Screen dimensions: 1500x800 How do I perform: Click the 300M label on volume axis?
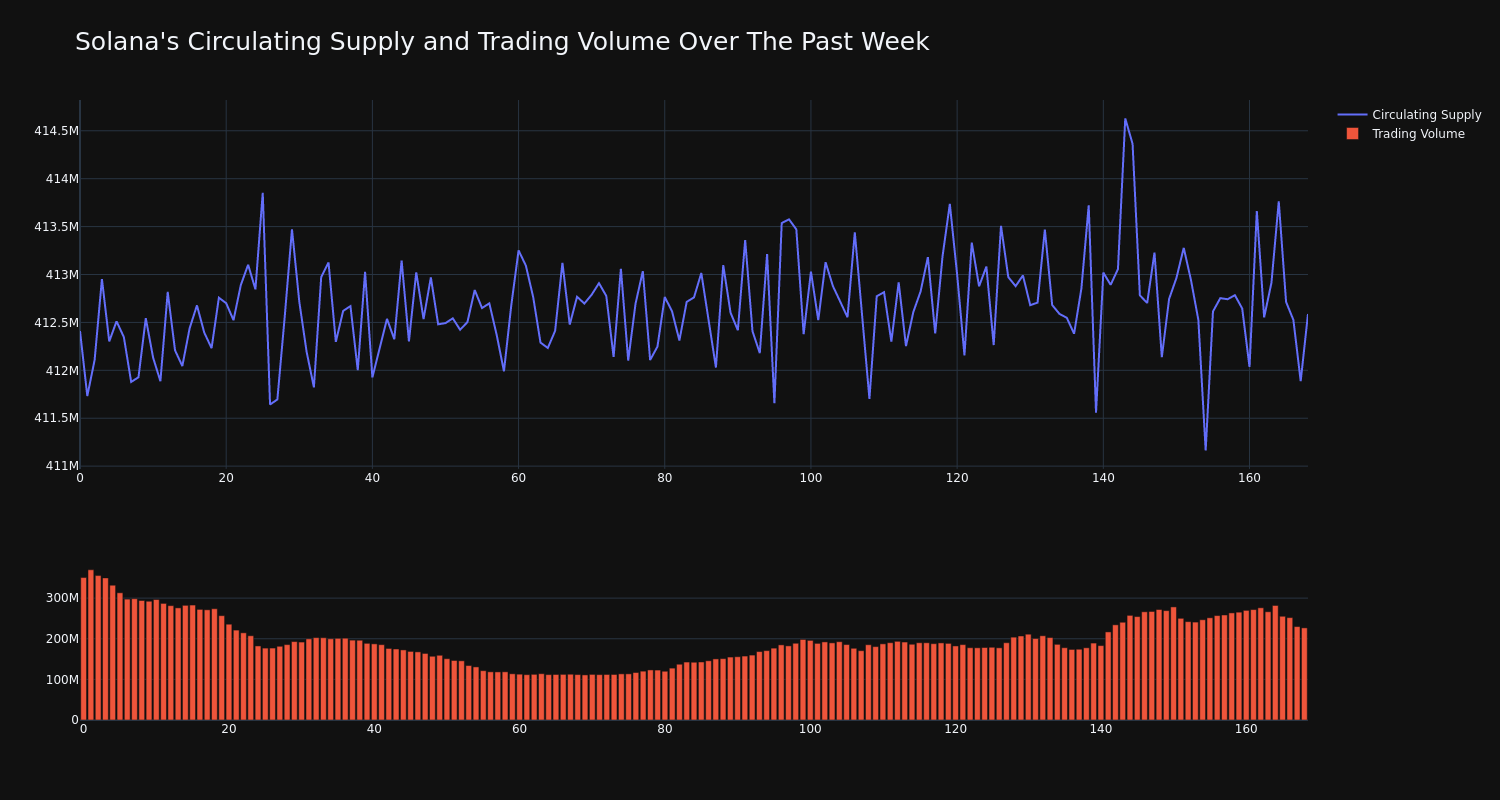click(x=61, y=598)
